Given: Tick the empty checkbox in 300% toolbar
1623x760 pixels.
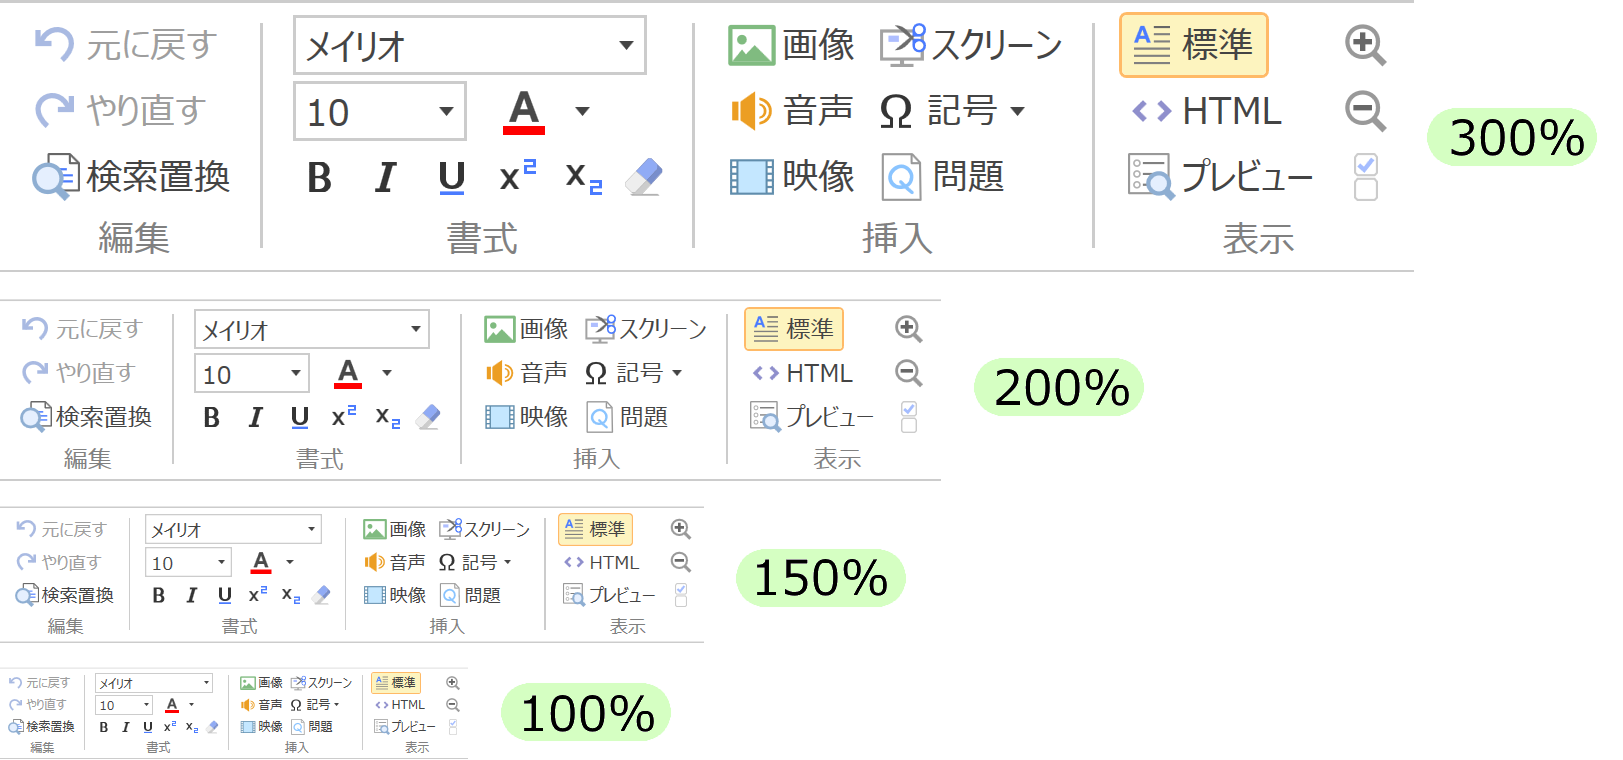Looking at the screenshot, I should coord(1365,189).
